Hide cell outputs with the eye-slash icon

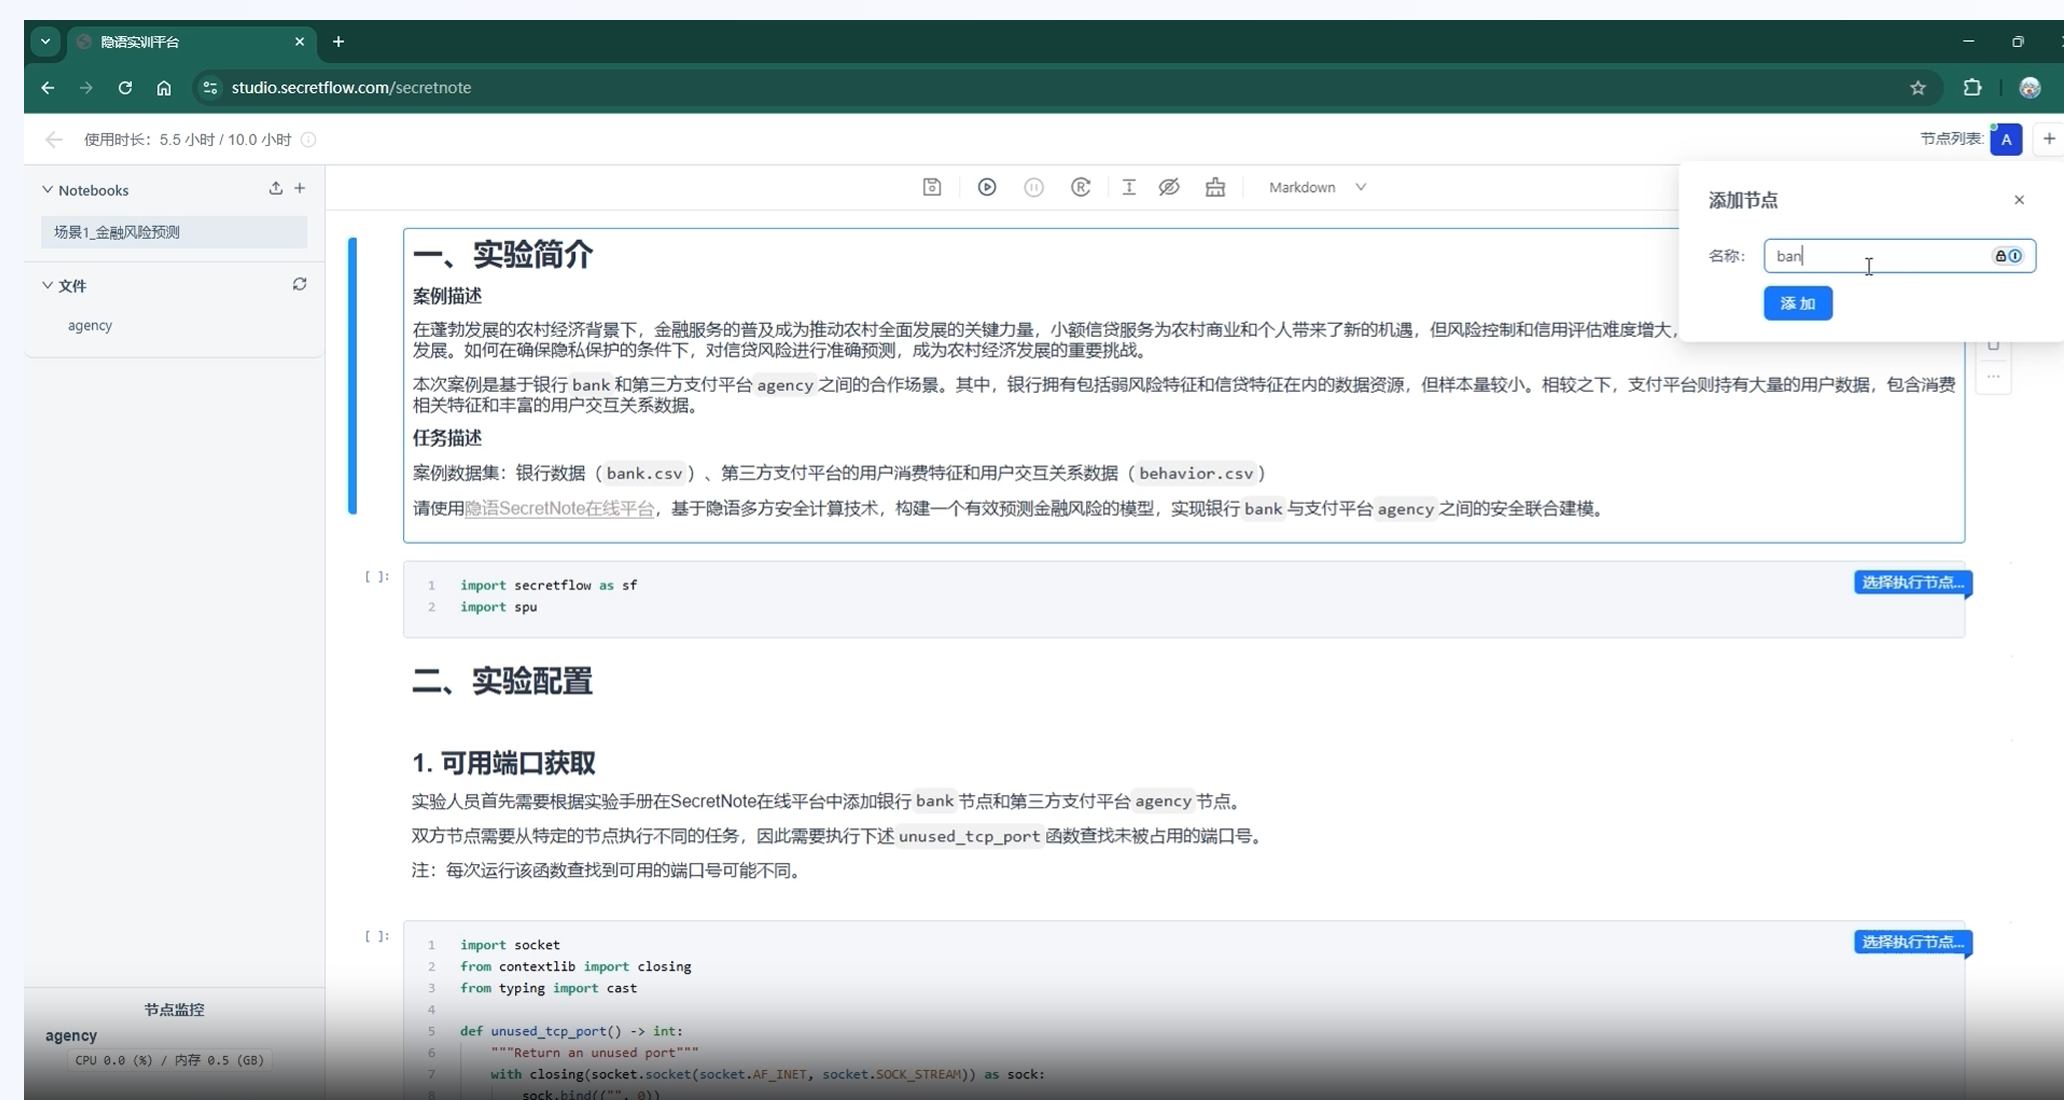(1169, 187)
